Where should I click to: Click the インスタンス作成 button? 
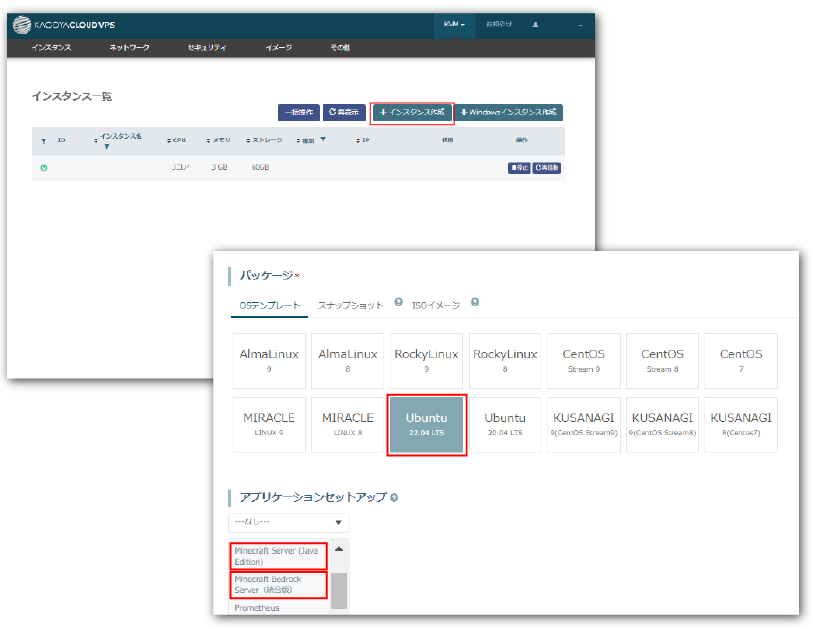[x=412, y=112]
